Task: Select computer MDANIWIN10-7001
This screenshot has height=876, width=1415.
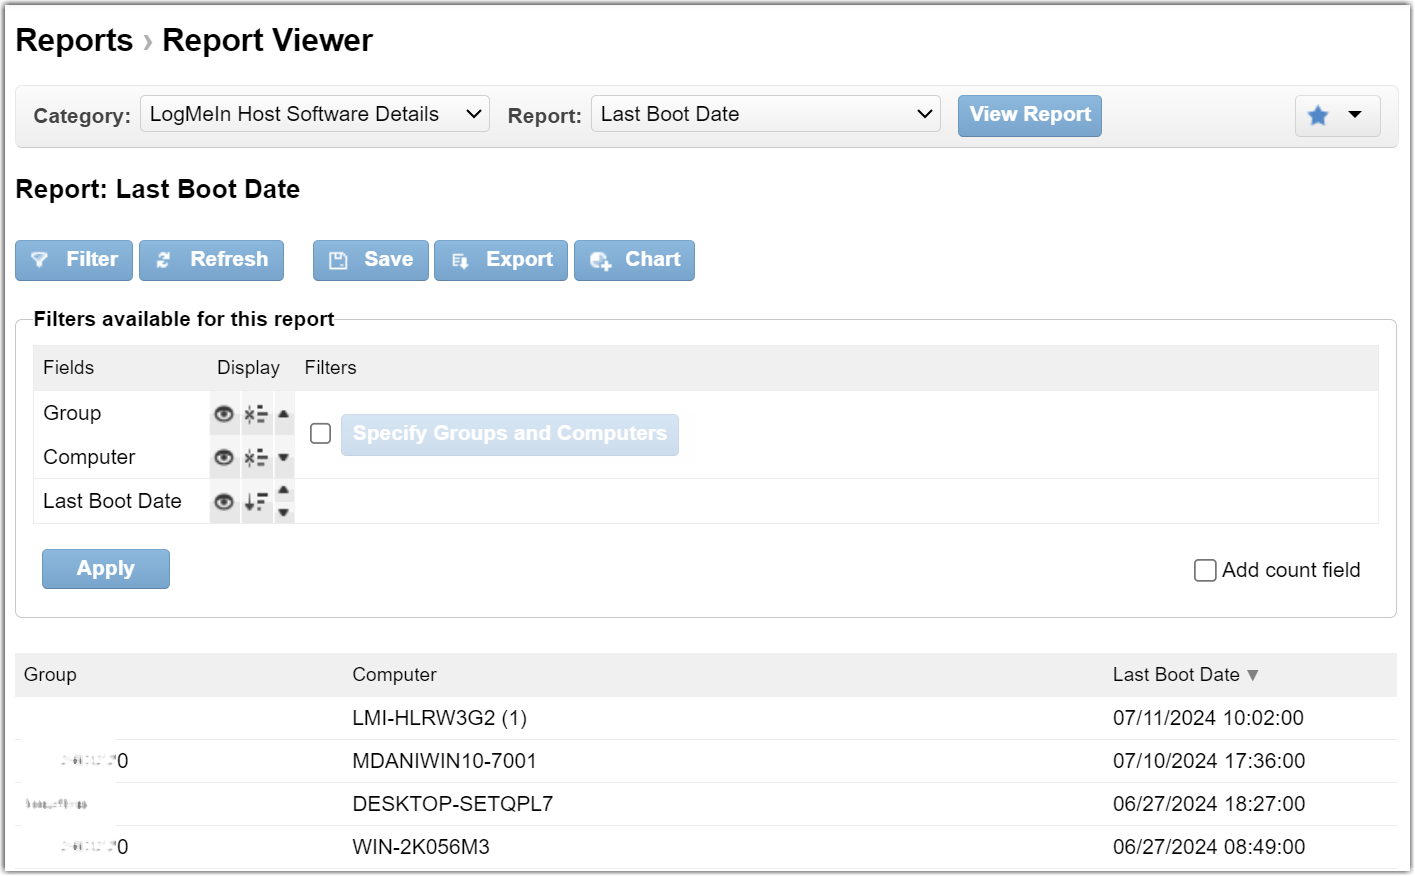Action: [444, 761]
